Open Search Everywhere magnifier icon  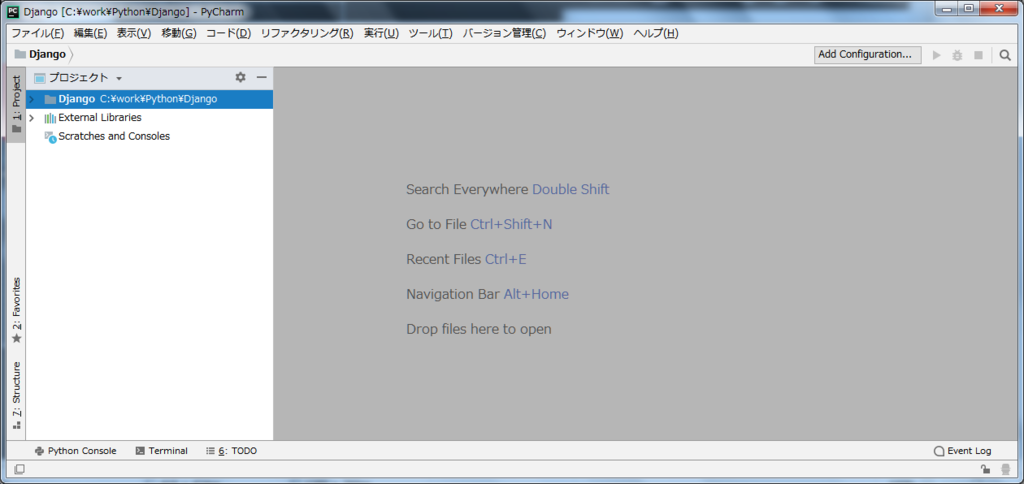pos(1005,56)
